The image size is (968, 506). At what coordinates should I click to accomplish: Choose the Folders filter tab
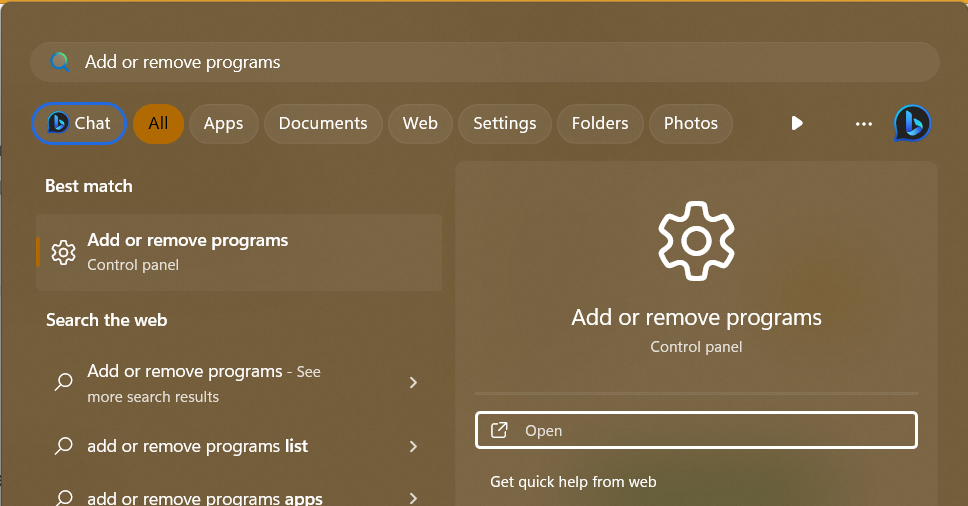click(x=600, y=123)
